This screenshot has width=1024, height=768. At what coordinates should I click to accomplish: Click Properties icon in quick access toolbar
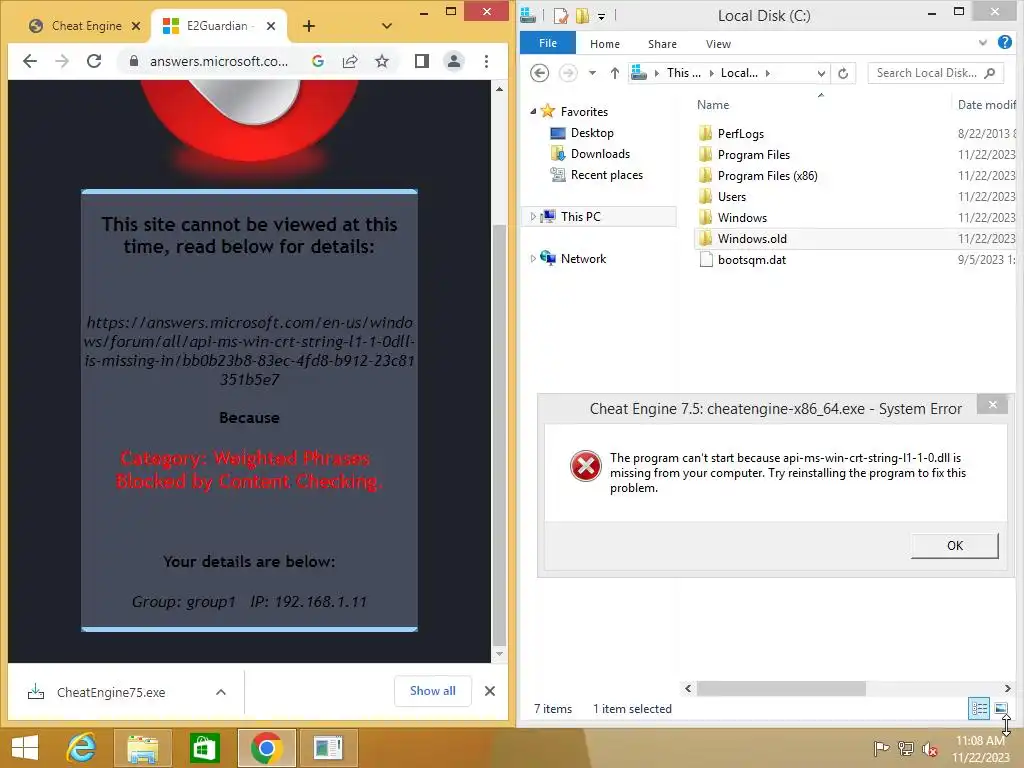[x=561, y=16]
